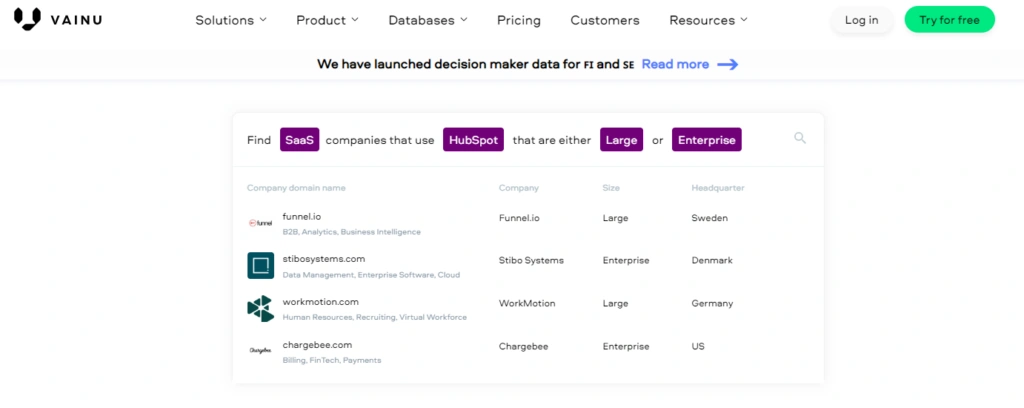The height and width of the screenshot is (408, 1024).
Task: Expand the Resources menu
Action: coord(709,20)
